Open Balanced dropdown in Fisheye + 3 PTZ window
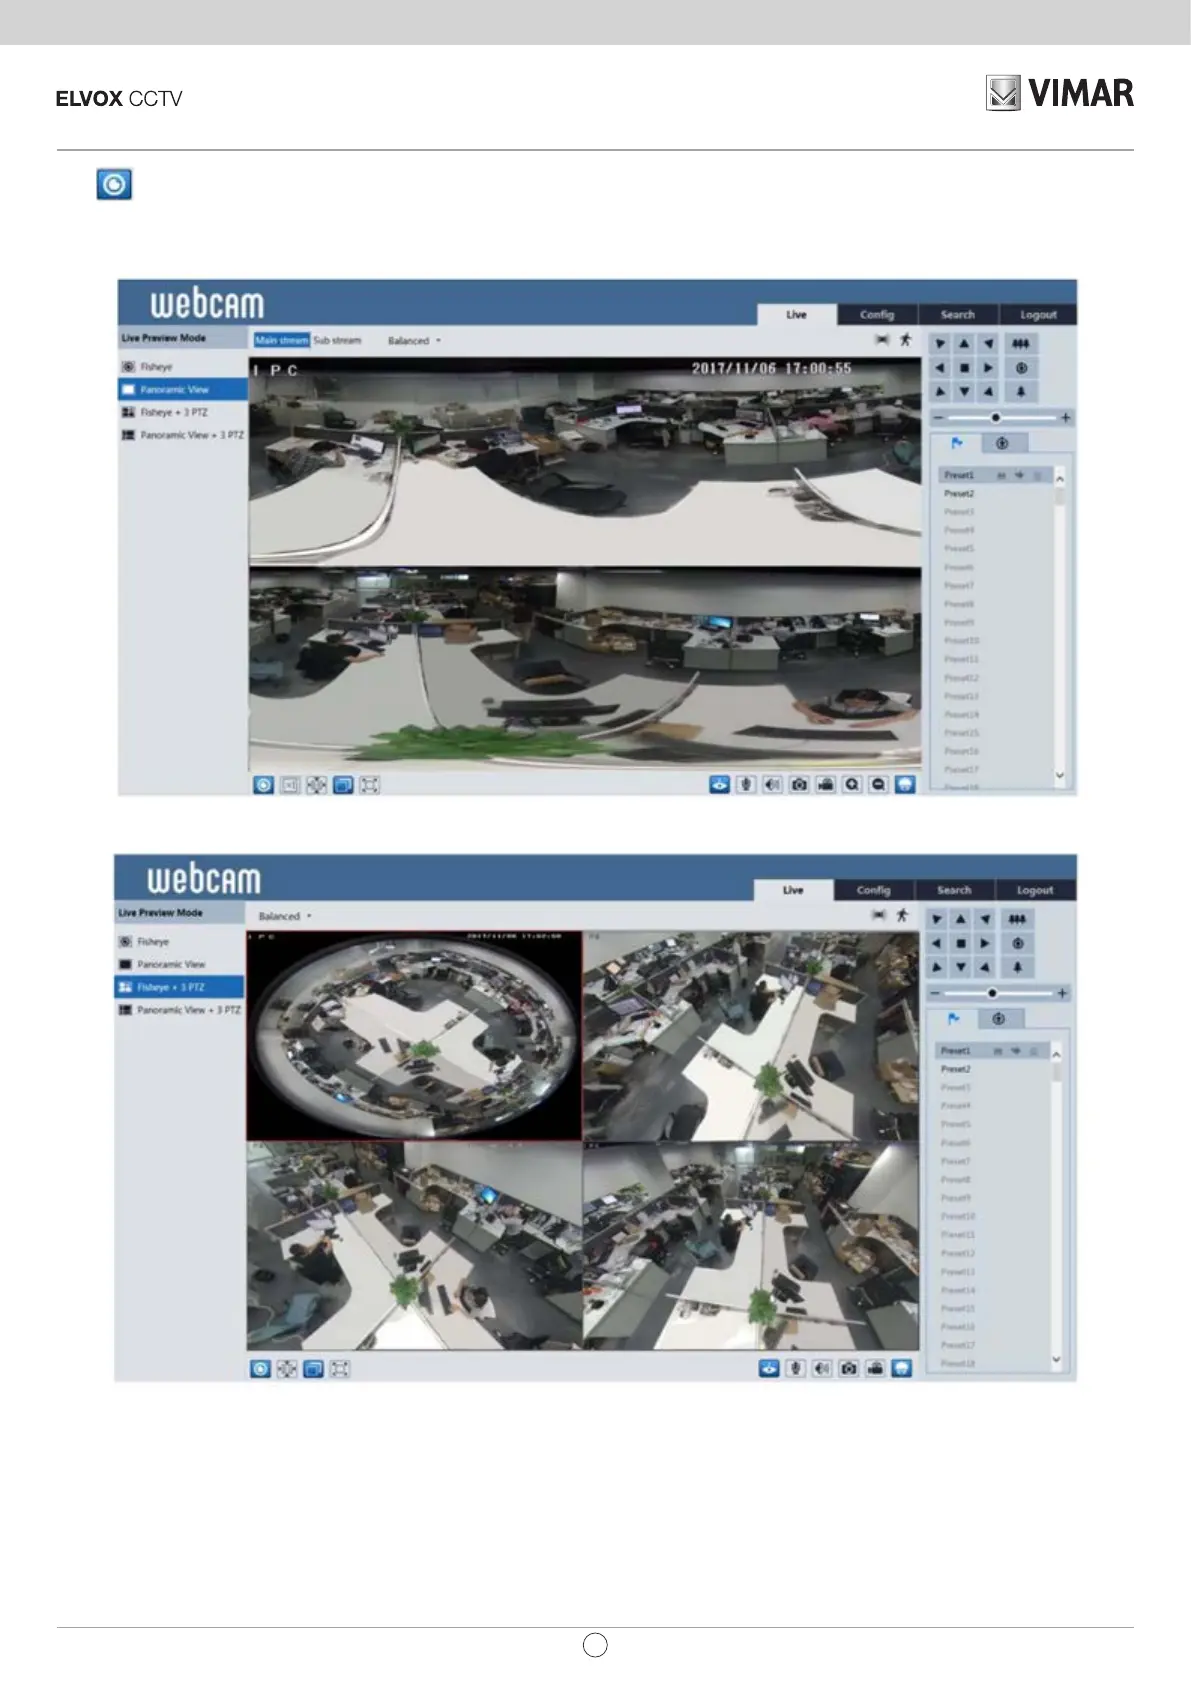 coord(285,916)
